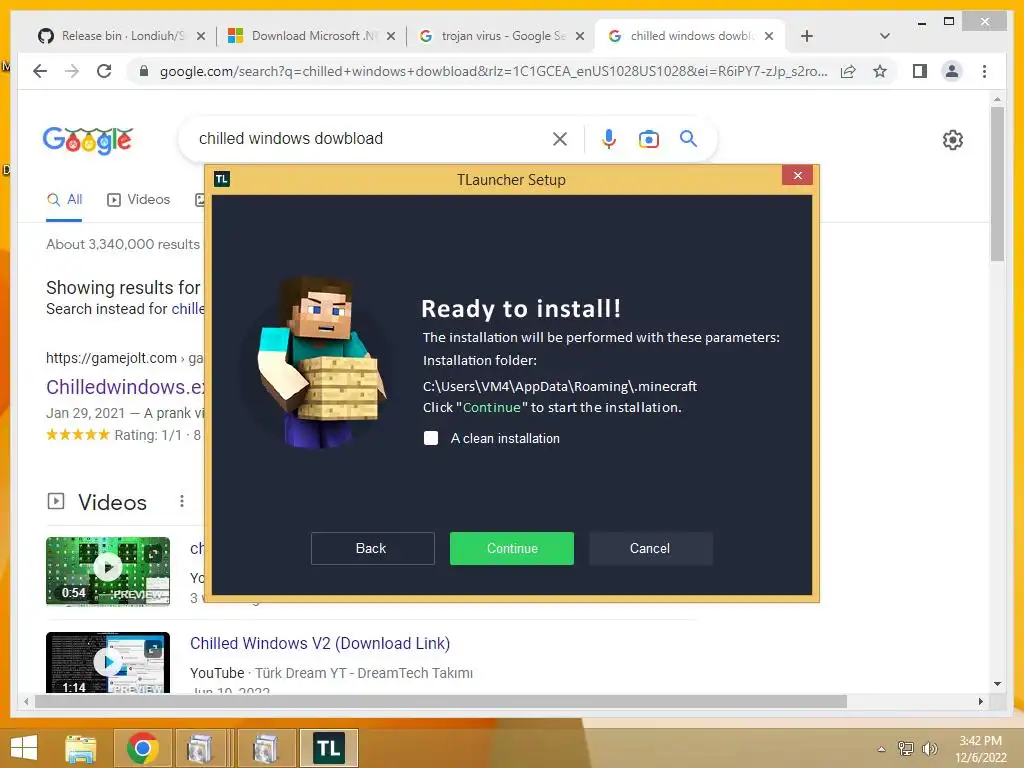Open the Videos section three-dot menu
Image resolution: width=1024 pixels, height=768 pixels.
click(182, 501)
